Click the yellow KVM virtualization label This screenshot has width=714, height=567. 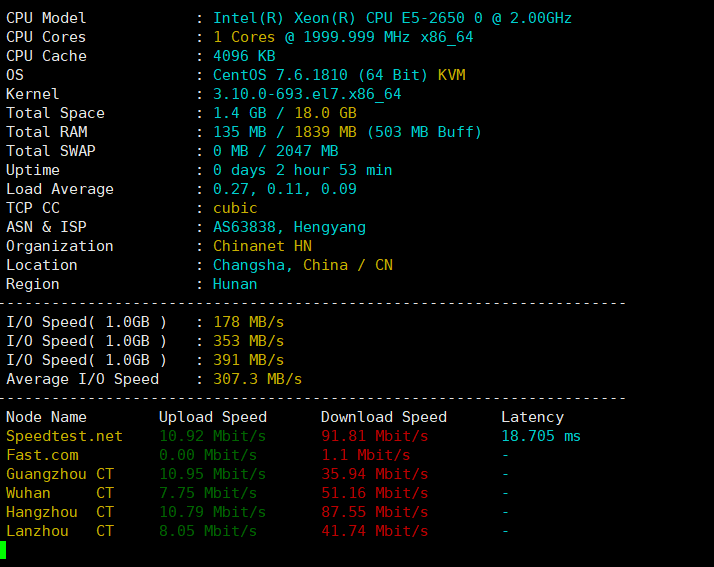(x=451, y=75)
